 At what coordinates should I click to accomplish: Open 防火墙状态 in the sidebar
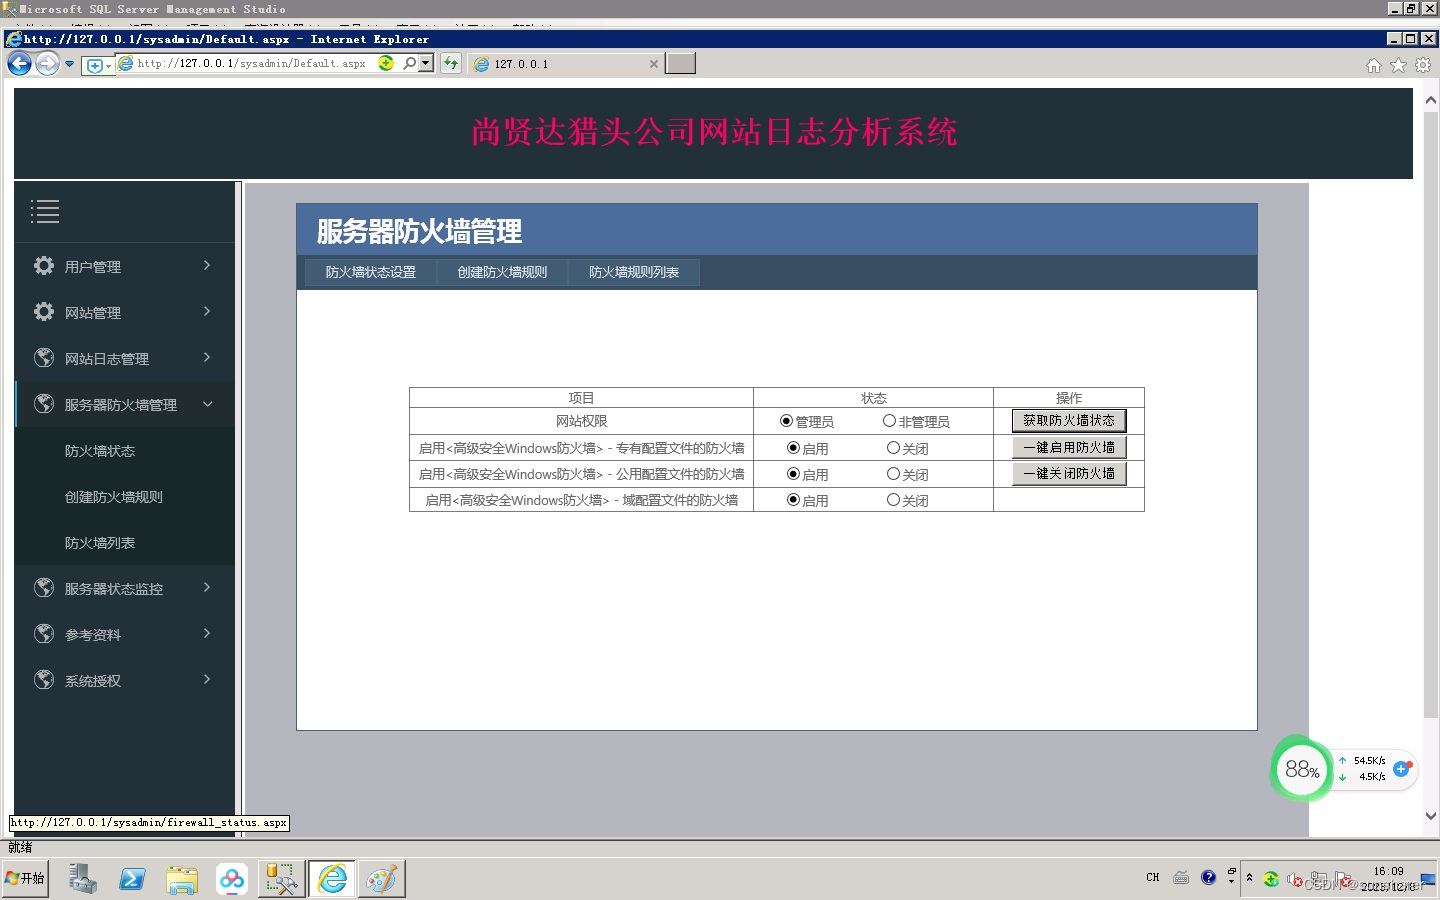tap(100, 451)
